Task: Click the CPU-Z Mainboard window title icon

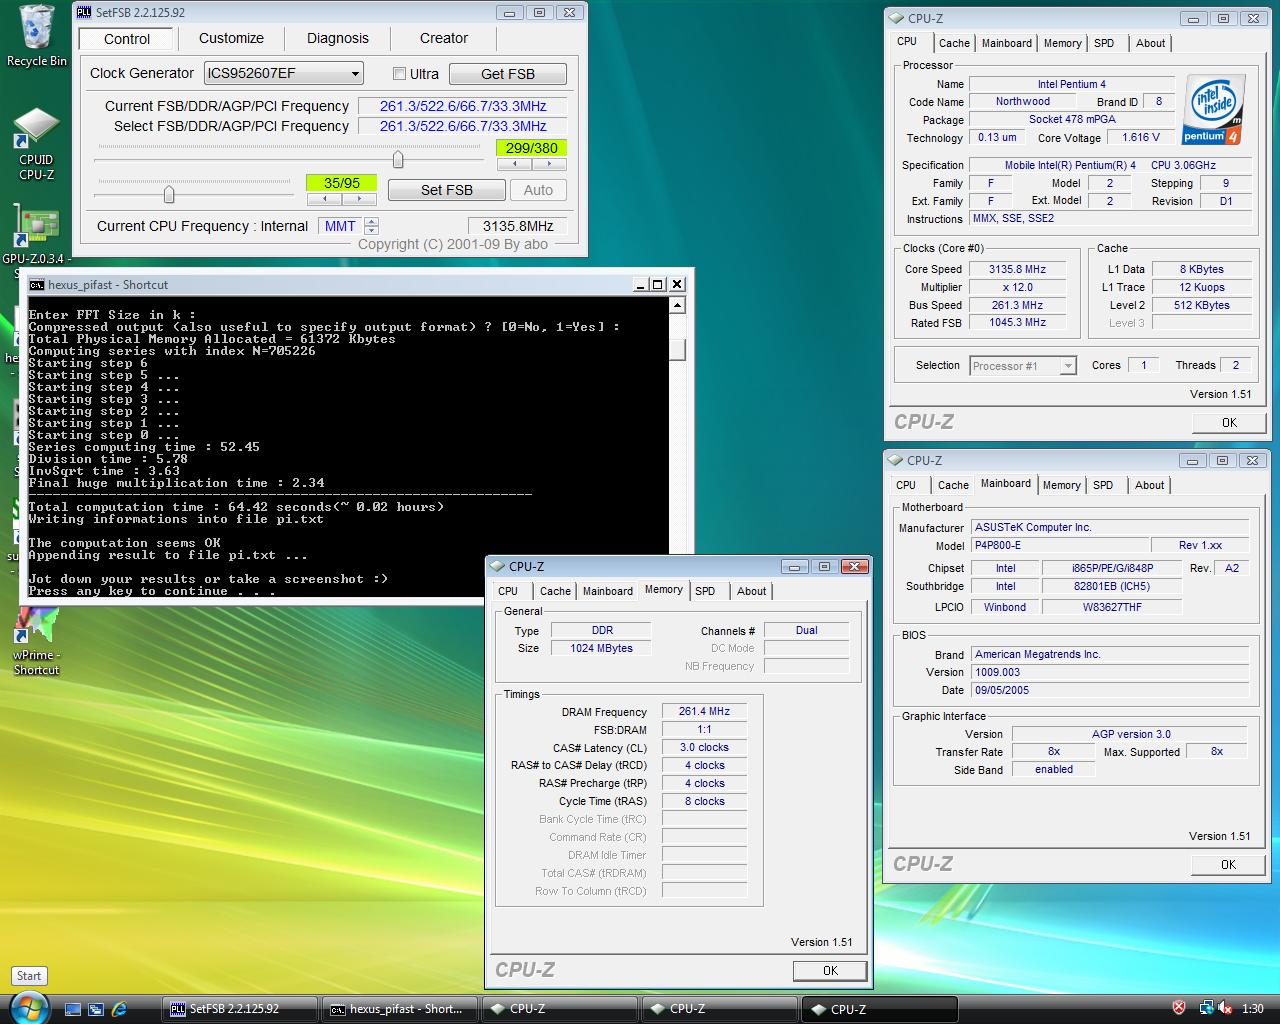Action: (896, 461)
